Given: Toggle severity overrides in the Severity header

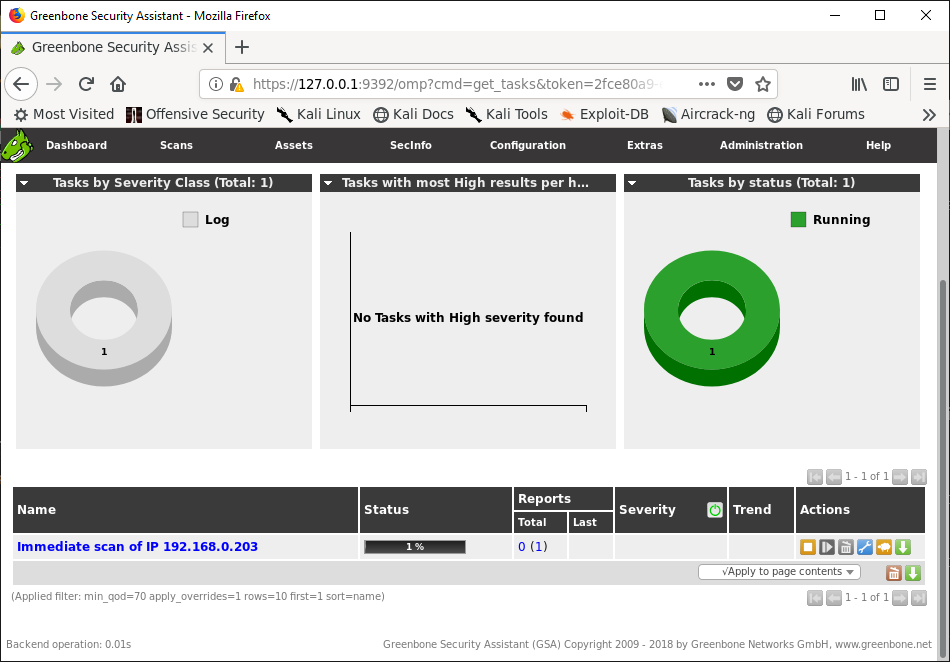Looking at the screenshot, I should pyautogui.click(x=715, y=510).
